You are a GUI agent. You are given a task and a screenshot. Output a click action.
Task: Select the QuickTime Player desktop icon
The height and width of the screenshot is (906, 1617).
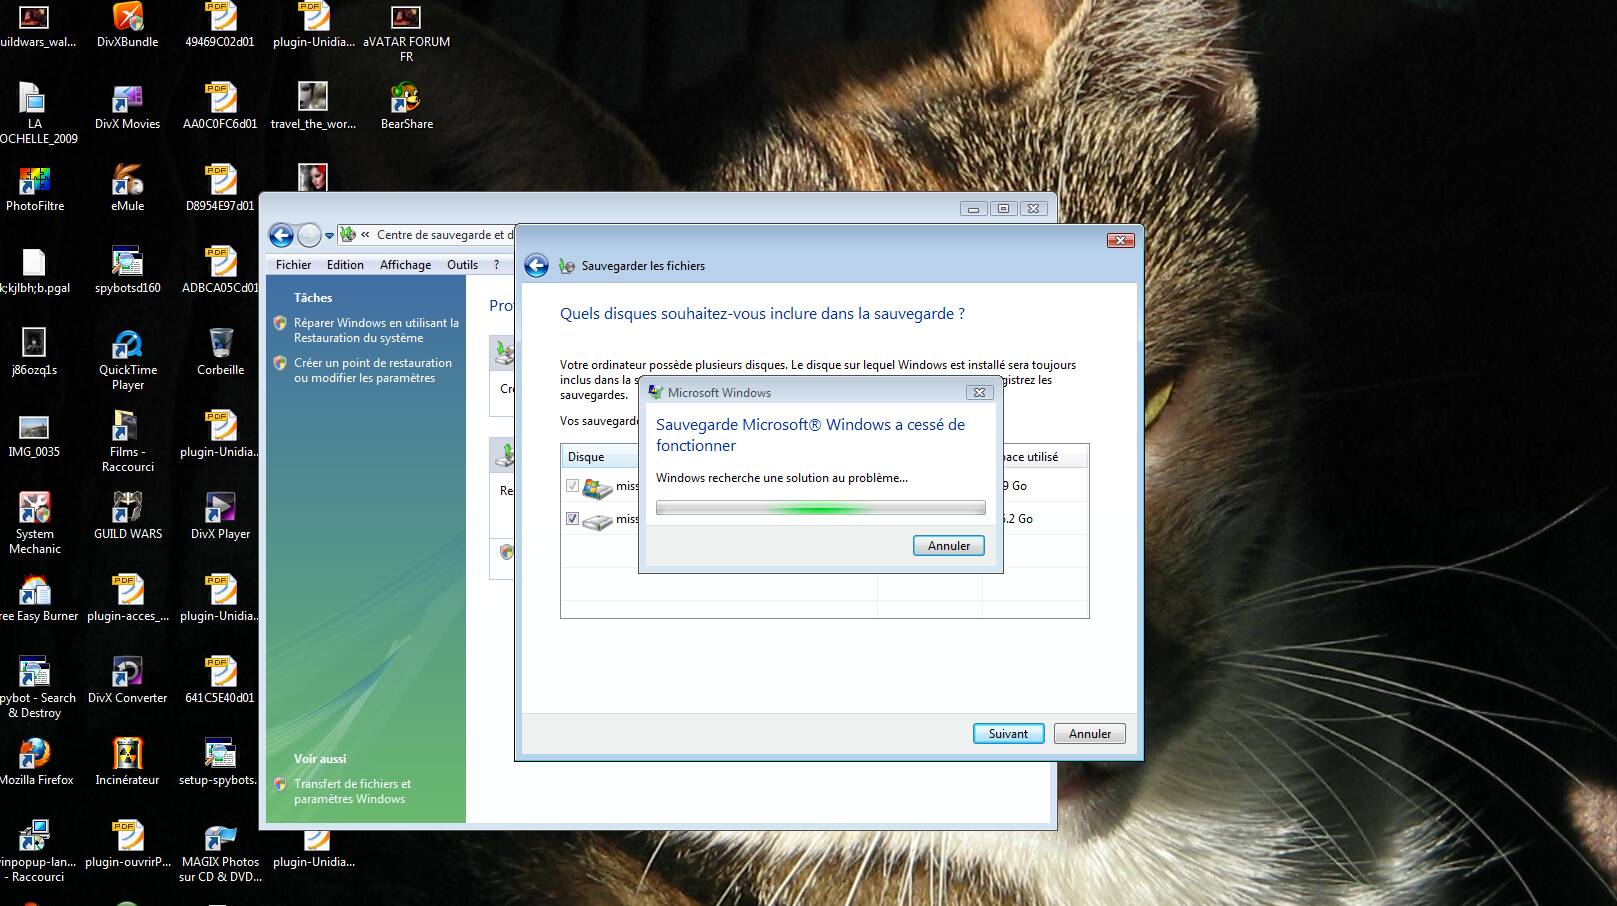(127, 345)
